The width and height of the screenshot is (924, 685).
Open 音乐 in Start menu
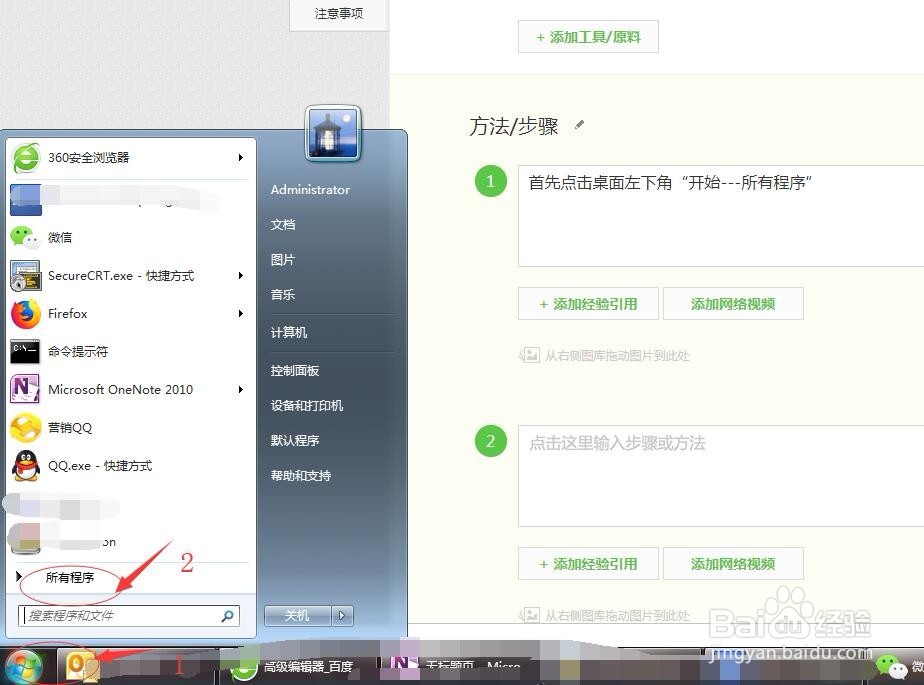[x=283, y=294]
